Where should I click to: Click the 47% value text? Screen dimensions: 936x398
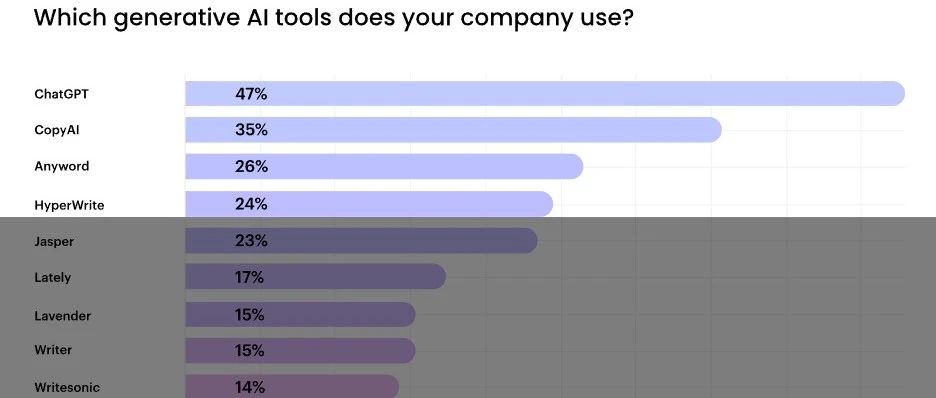click(251, 94)
